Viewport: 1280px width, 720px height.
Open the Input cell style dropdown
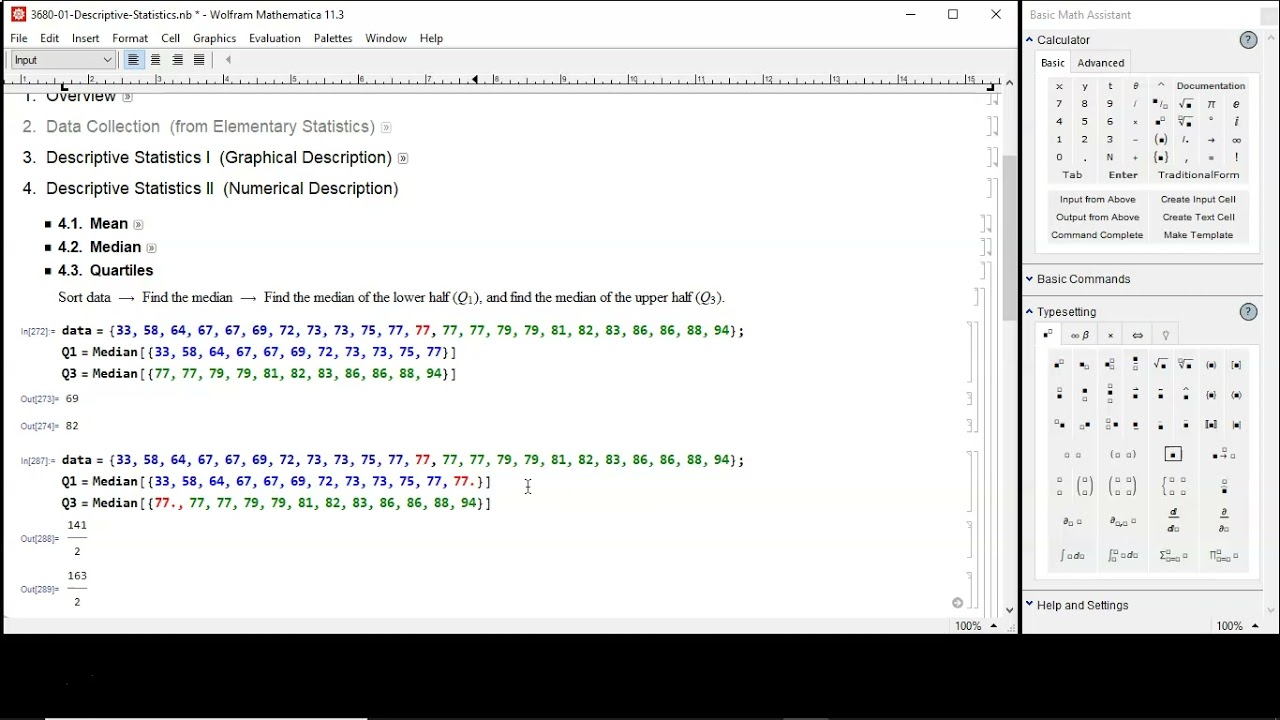click(x=63, y=60)
